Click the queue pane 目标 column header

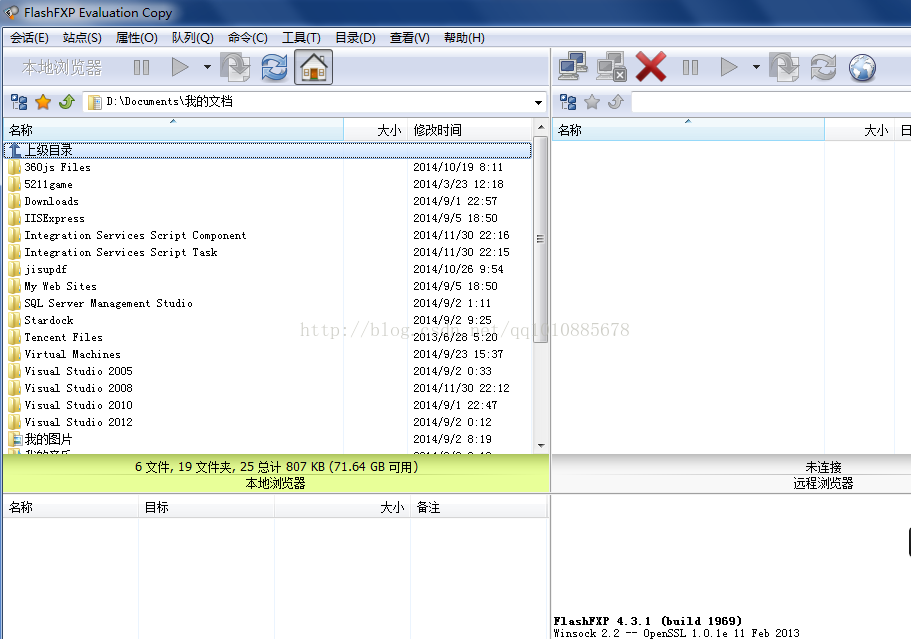tap(206, 507)
